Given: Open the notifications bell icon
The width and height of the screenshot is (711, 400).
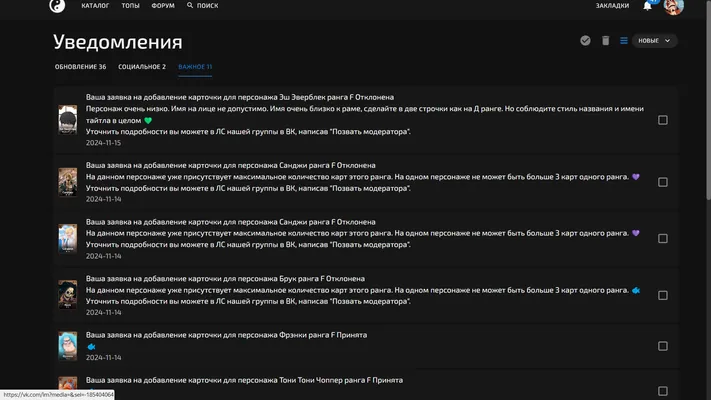Looking at the screenshot, I should (x=648, y=6).
